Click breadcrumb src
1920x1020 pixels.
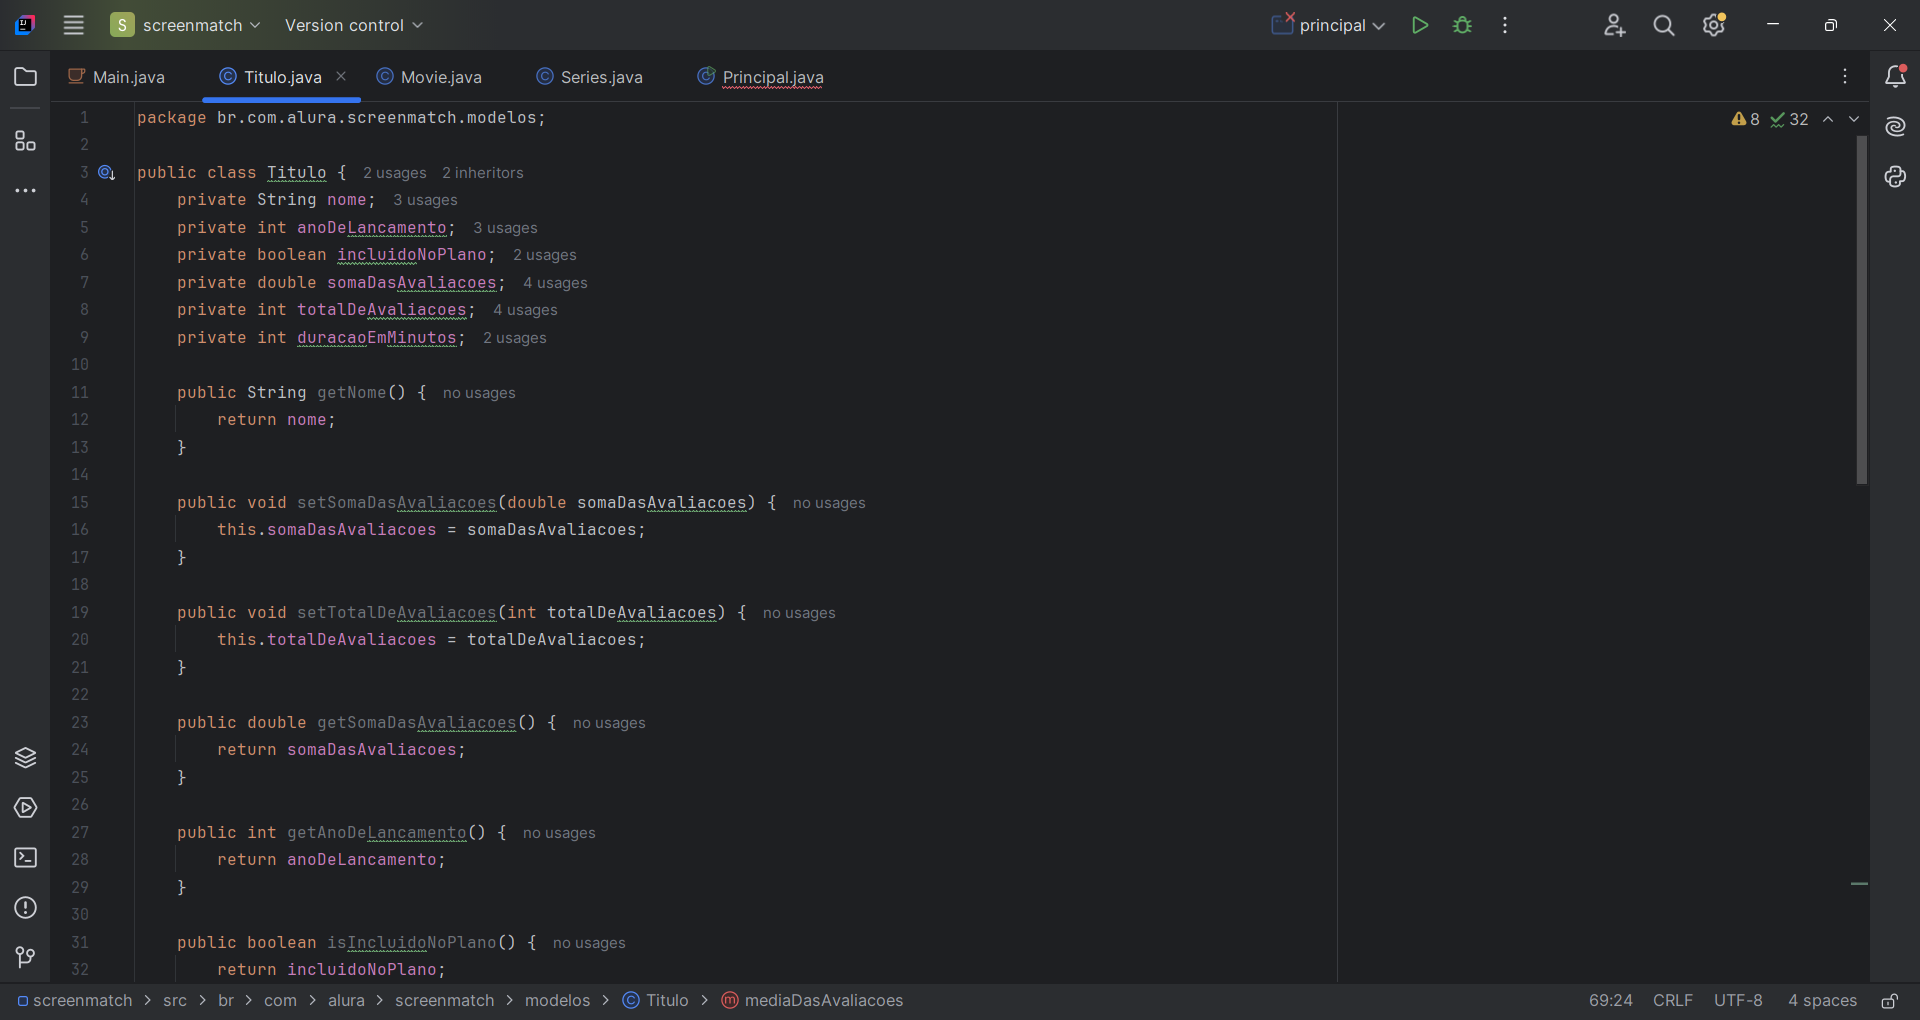point(175,1001)
